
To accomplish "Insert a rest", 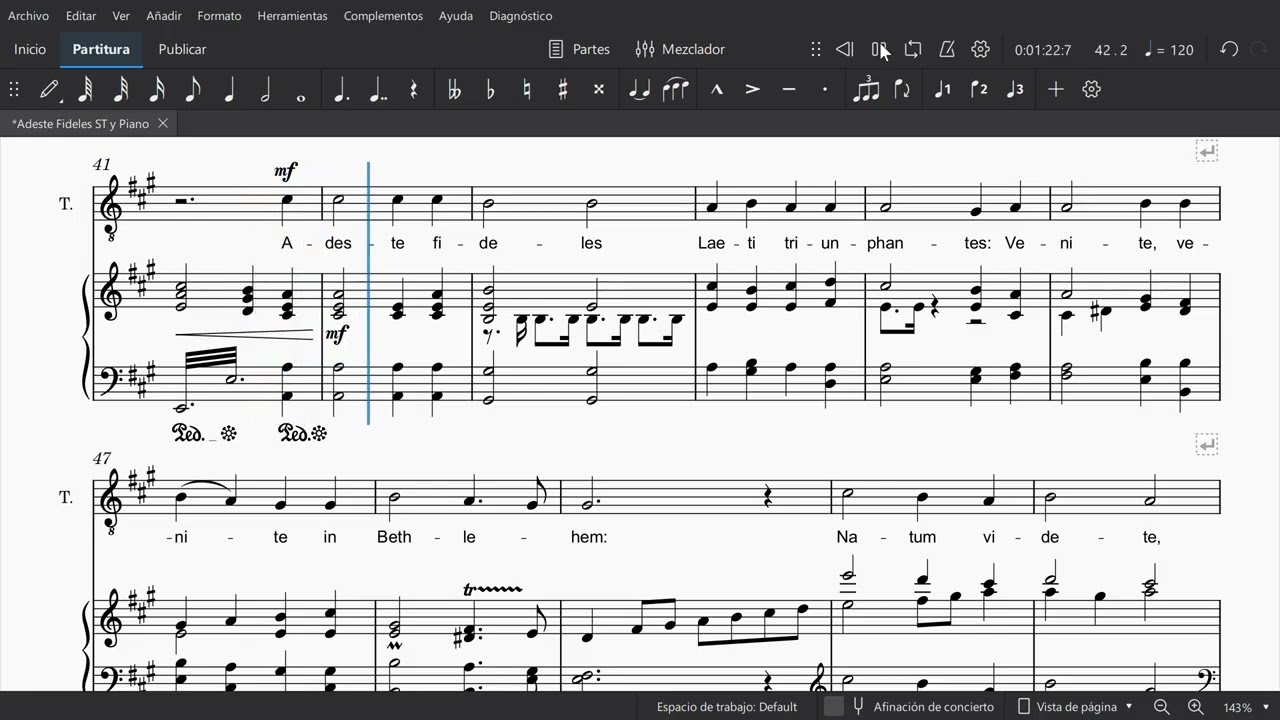I will click(x=413, y=89).
